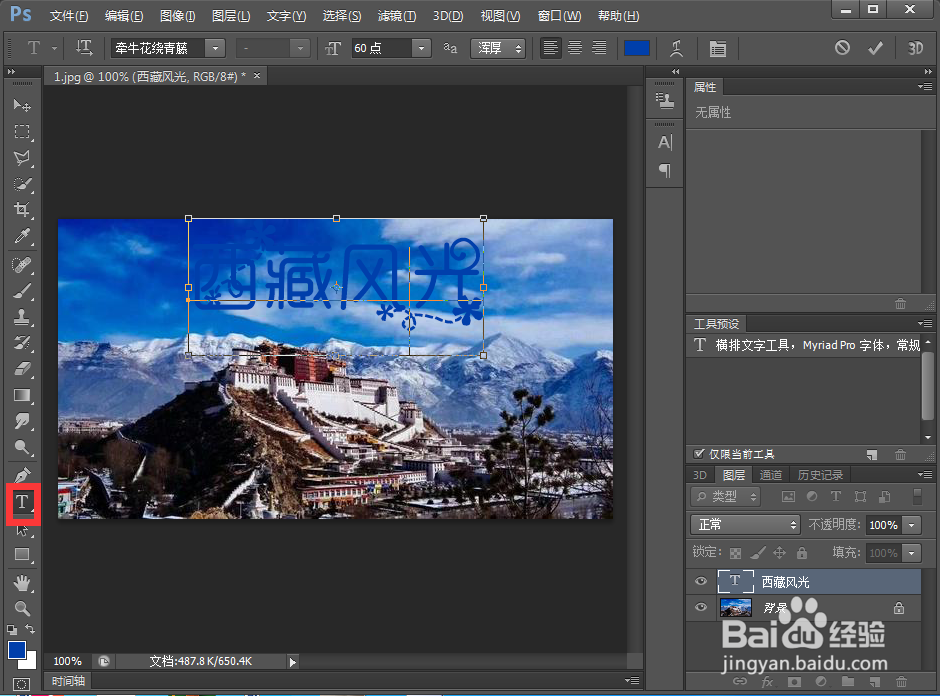This screenshot has width=940, height=696.
Task: Open the opacity 不透明度 dropdown arrow
Action: point(912,525)
